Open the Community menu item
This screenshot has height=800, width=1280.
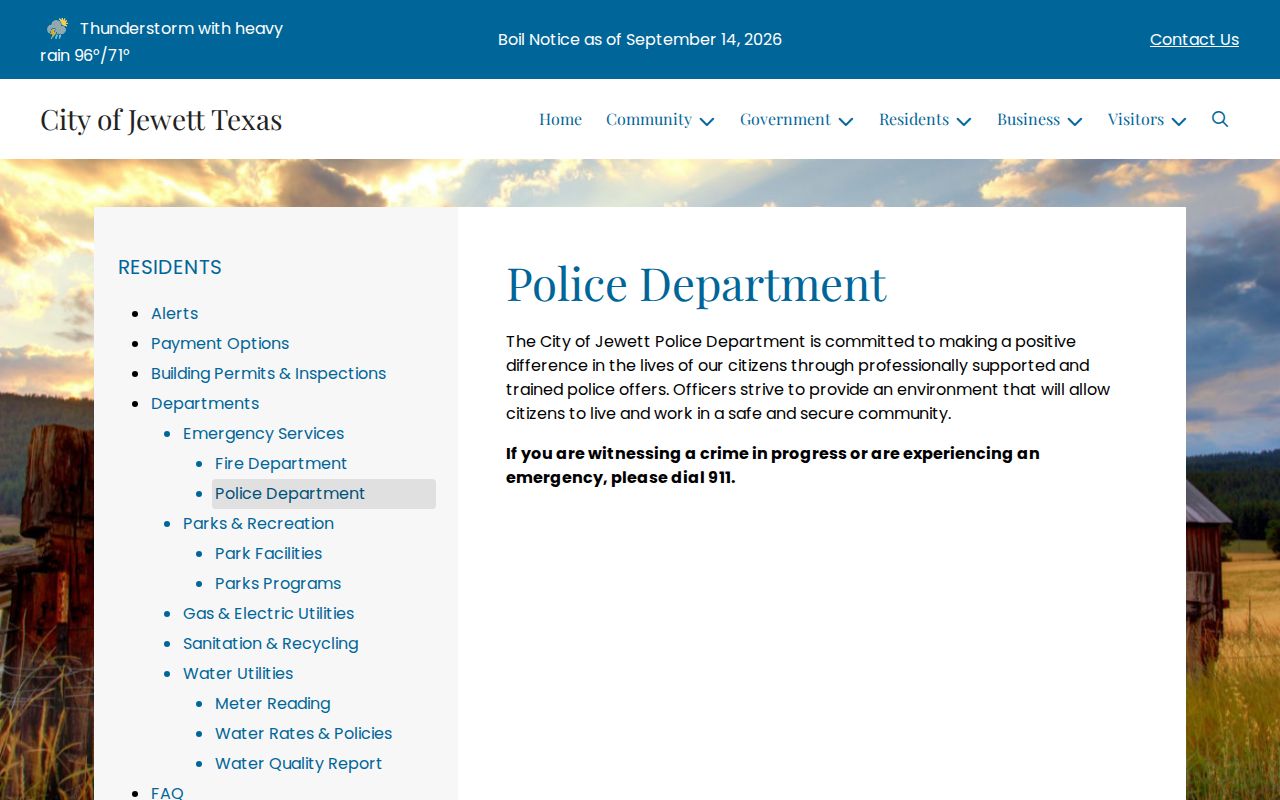pos(649,119)
